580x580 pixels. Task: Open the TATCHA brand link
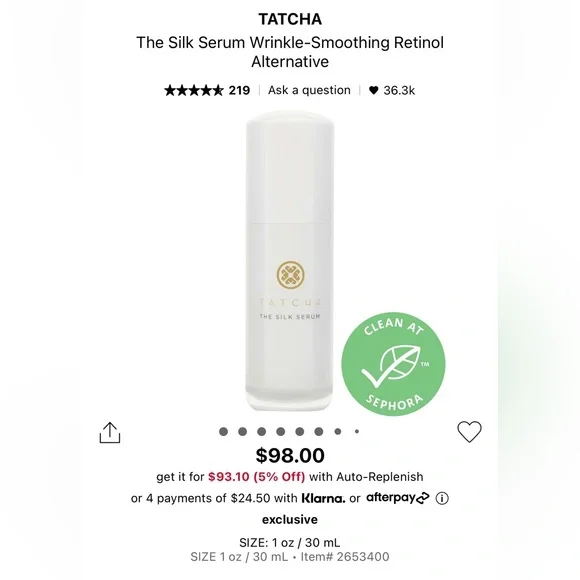[x=290, y=19]
